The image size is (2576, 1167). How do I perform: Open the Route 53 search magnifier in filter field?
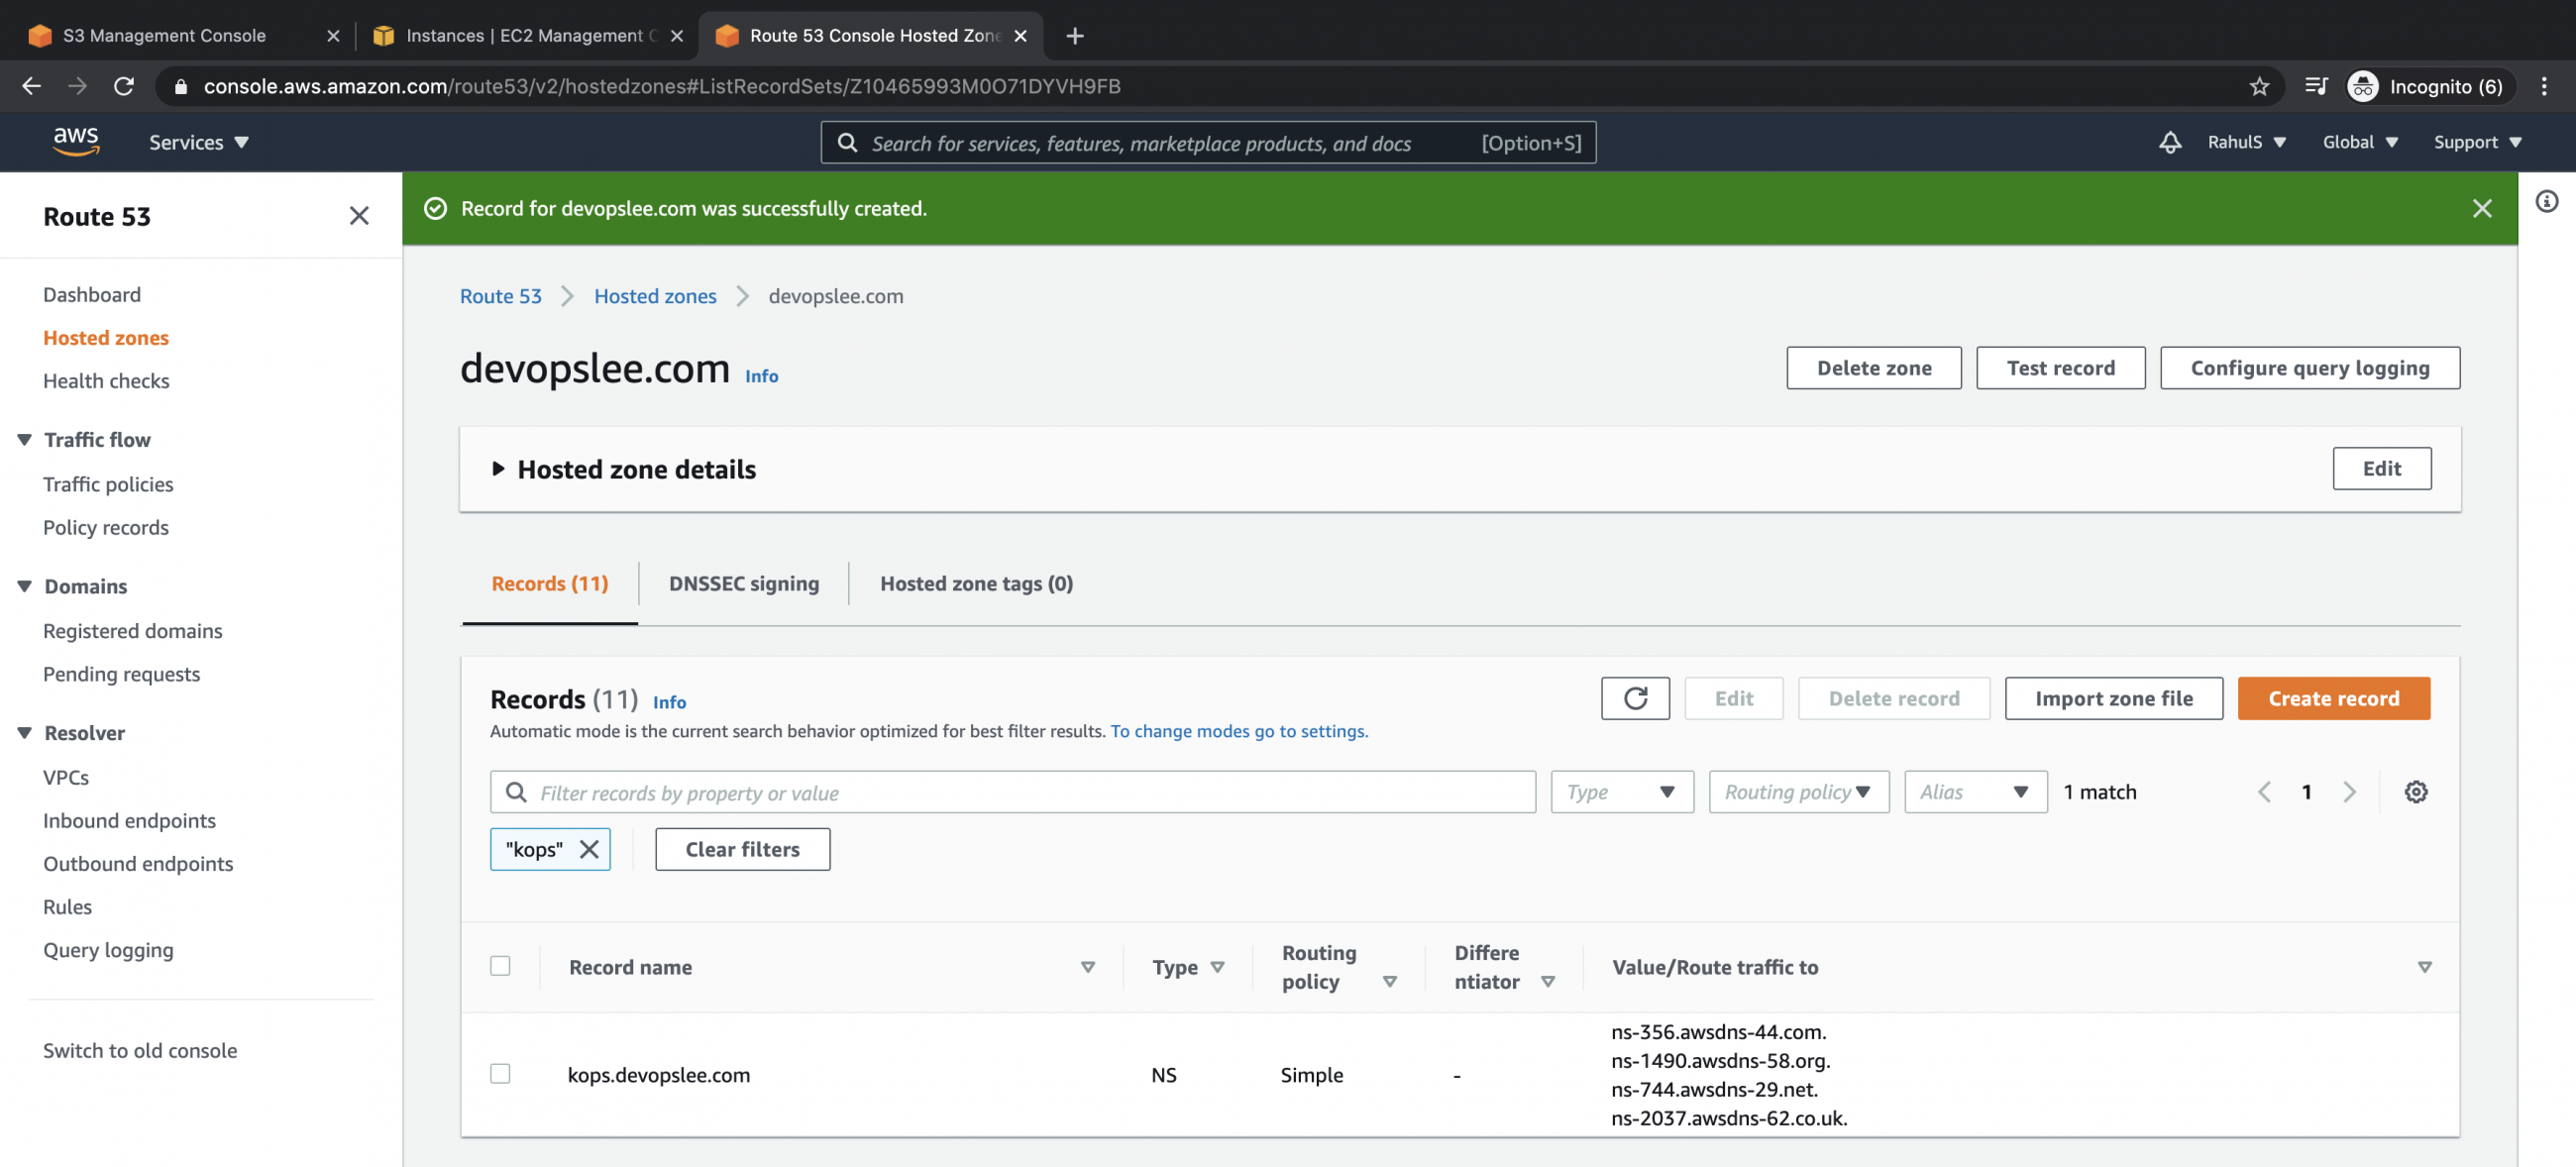pyautogui.click(x=516, y=792)
